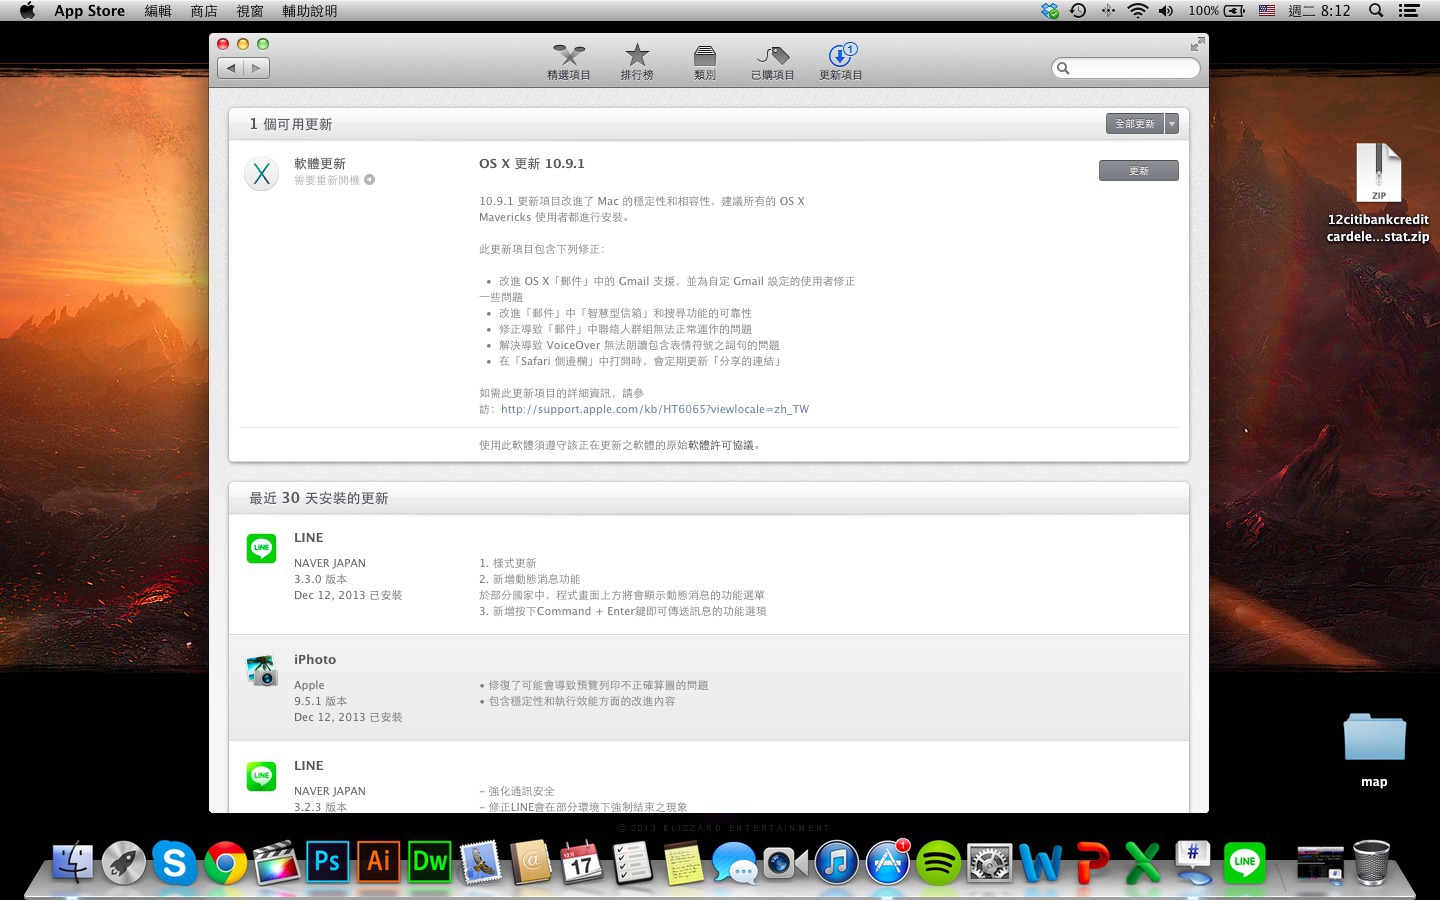The width and height of the screenshot is (1440, 900).
Task: Open iTunes in the Dock
Action: [836, 862]
